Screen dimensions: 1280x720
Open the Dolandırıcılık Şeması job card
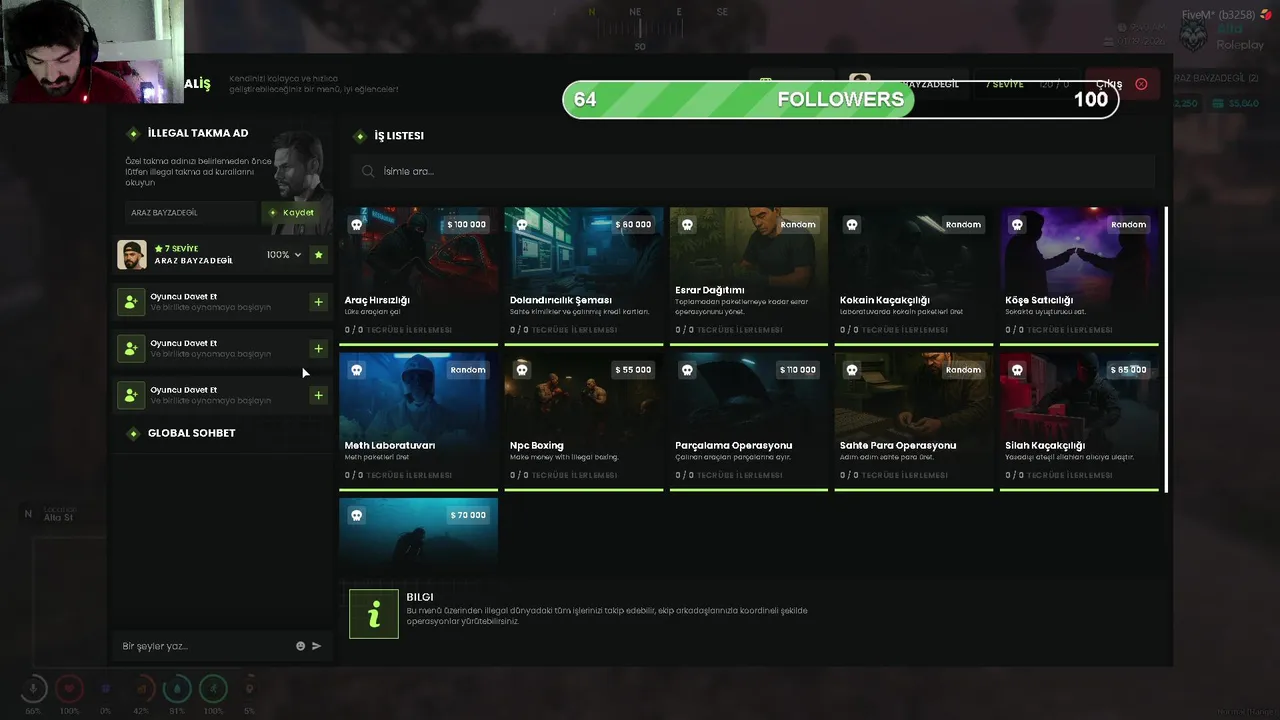583,276
